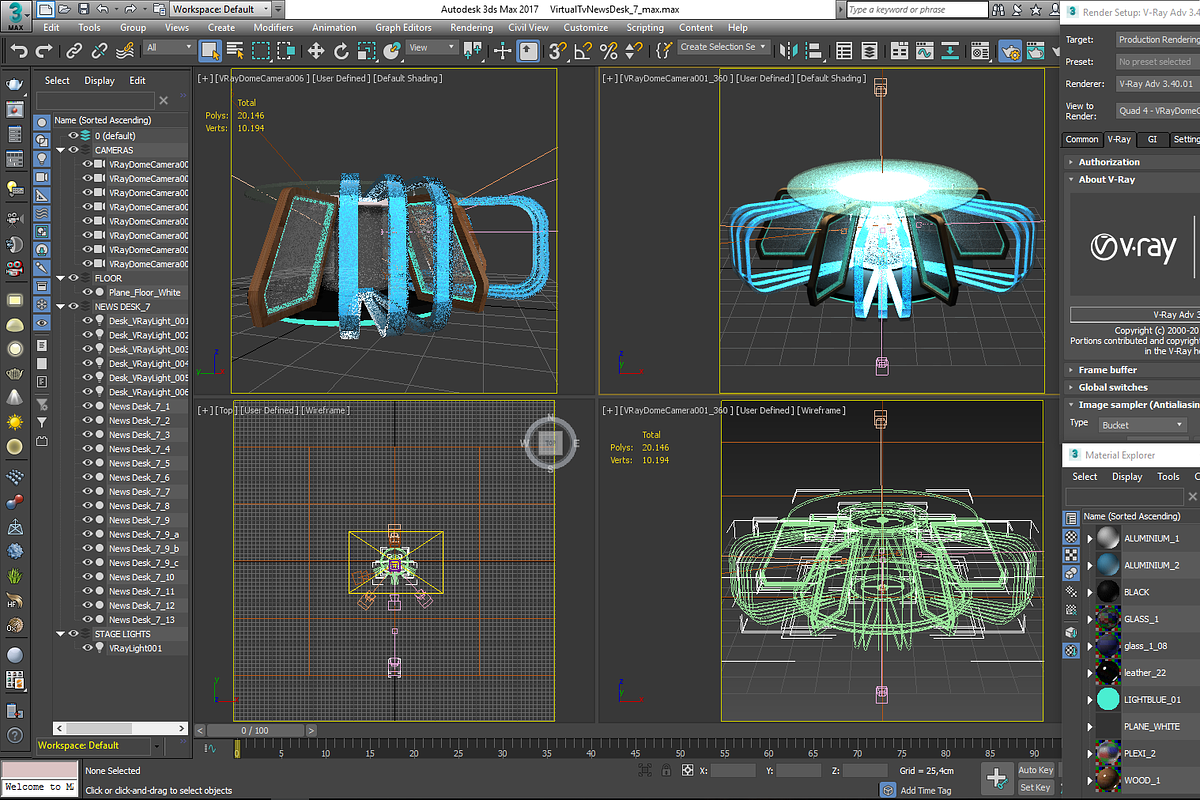Open the selection filter All dropdown
The image size is (1200, 800).
point(169,47)
